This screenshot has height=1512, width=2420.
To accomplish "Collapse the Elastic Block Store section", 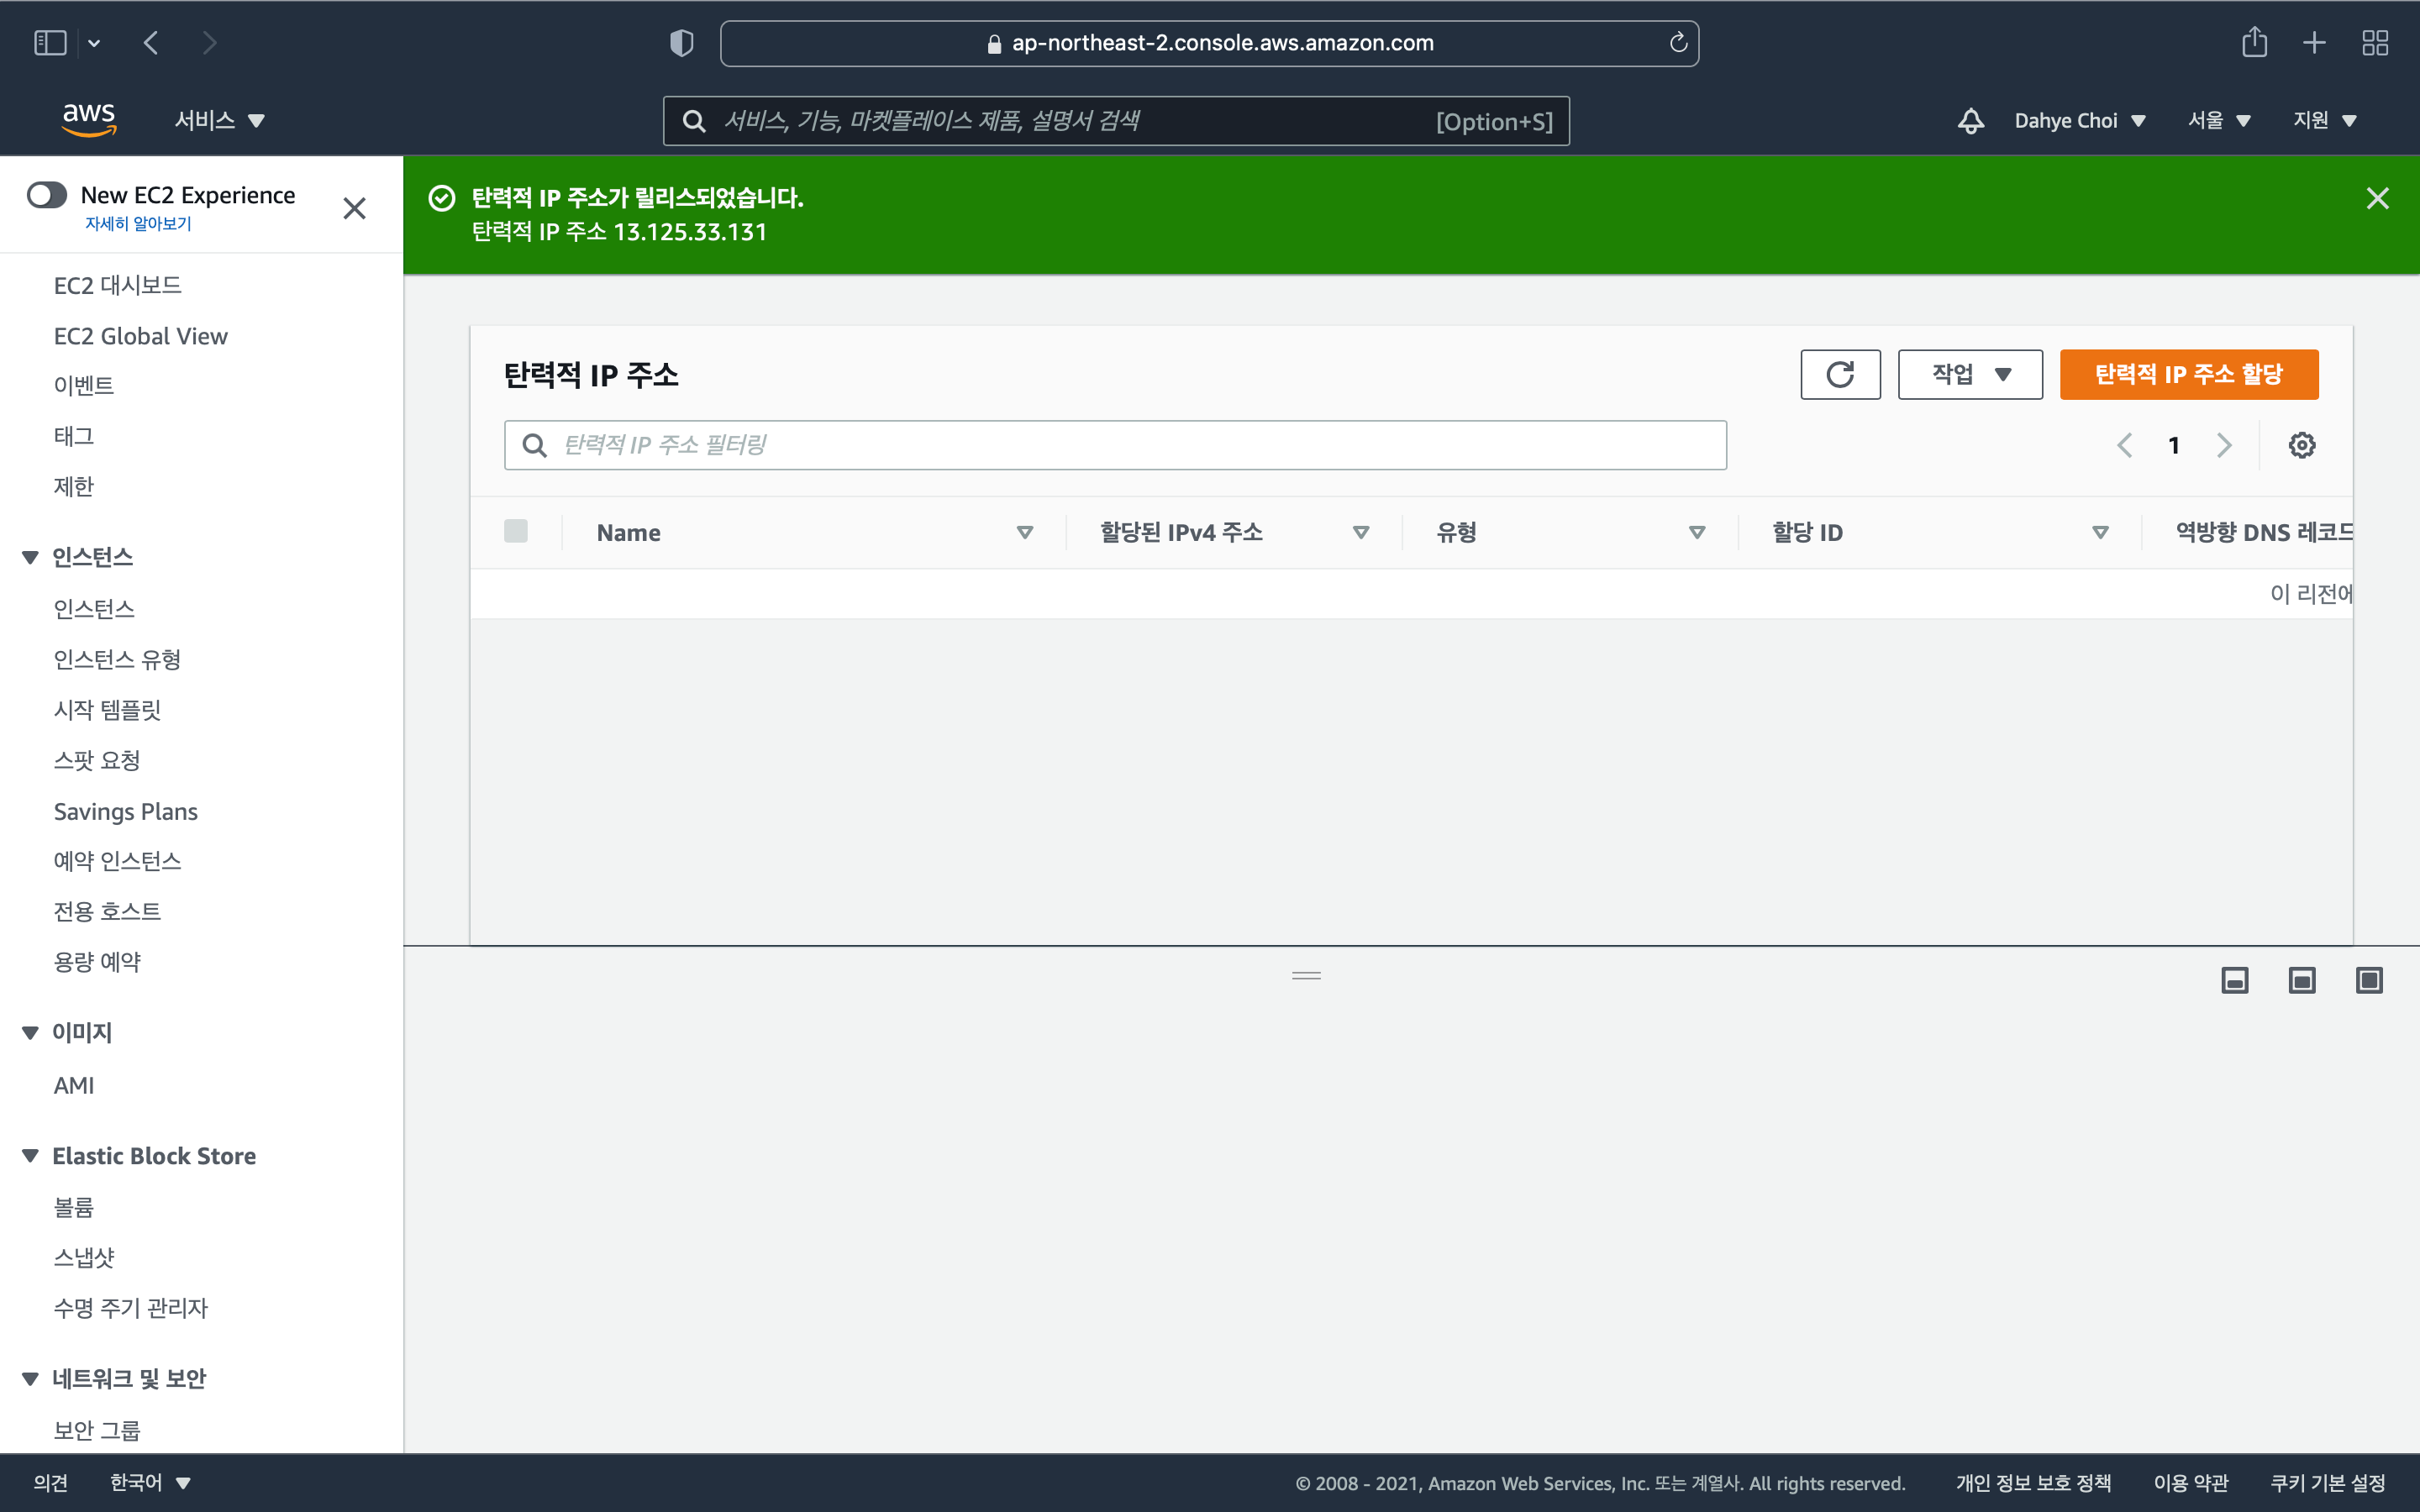I will [31, 1155].
